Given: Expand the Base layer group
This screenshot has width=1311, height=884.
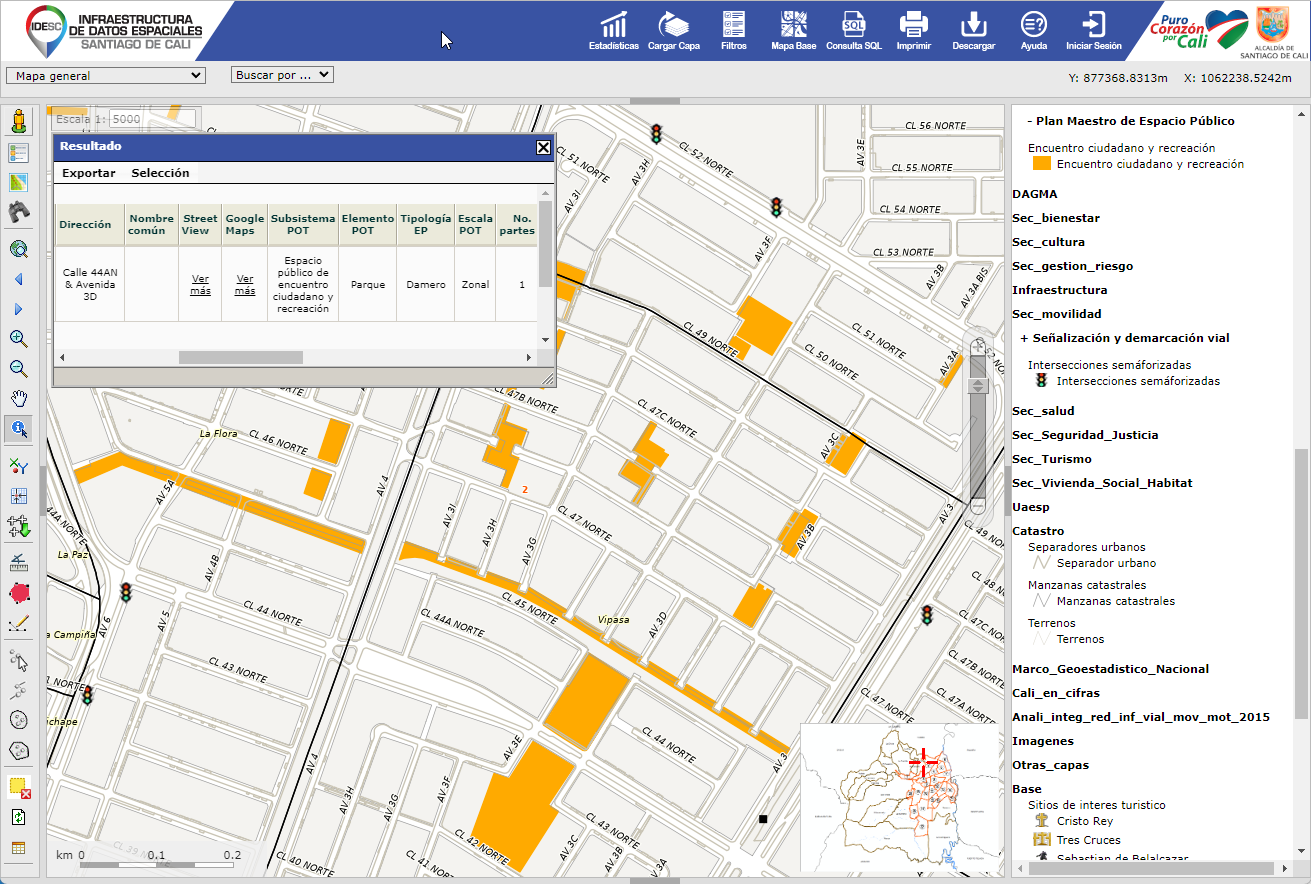Looking at the screenshot, I should click(1027, 789).
